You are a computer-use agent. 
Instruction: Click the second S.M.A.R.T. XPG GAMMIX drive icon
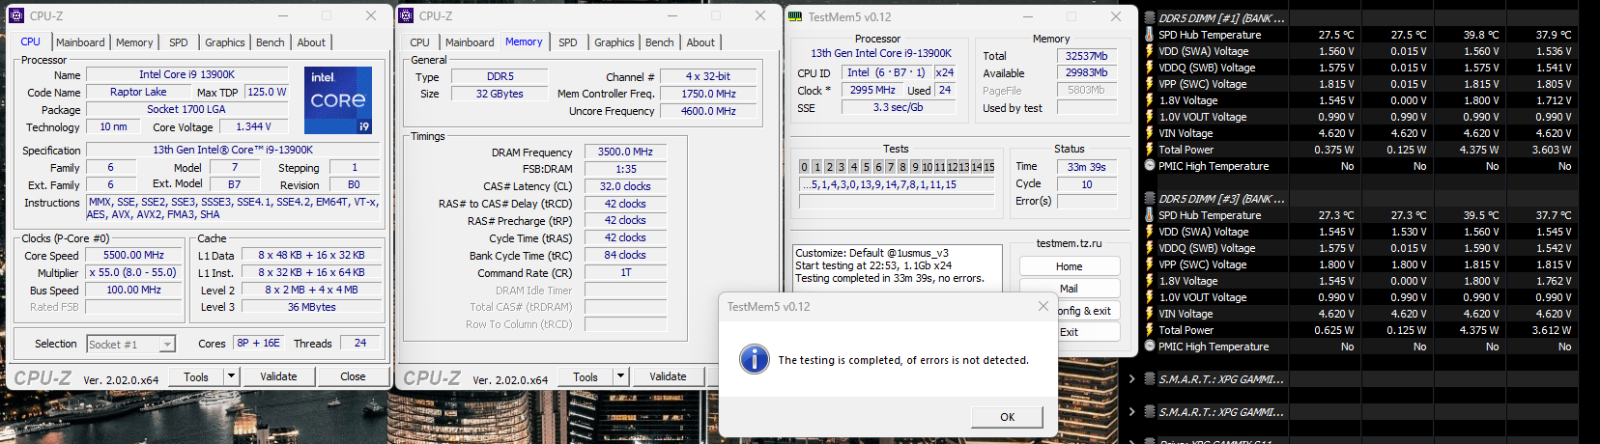point(1150,412)
